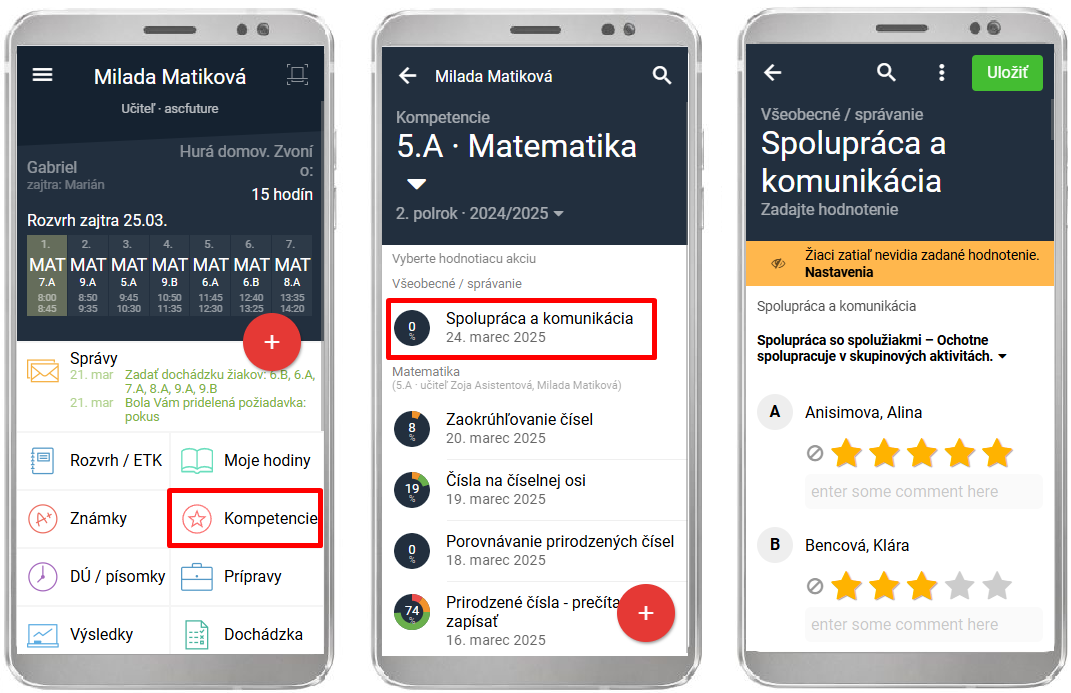Clear rating for Bencová, Klára
1071x693 pixels.
click(x=814, y=586)
